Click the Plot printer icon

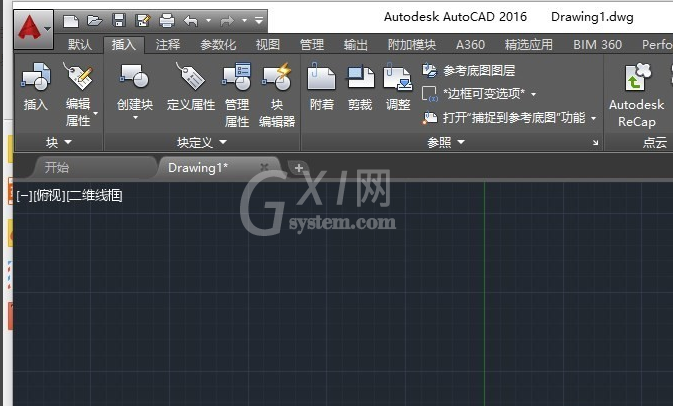167,21
